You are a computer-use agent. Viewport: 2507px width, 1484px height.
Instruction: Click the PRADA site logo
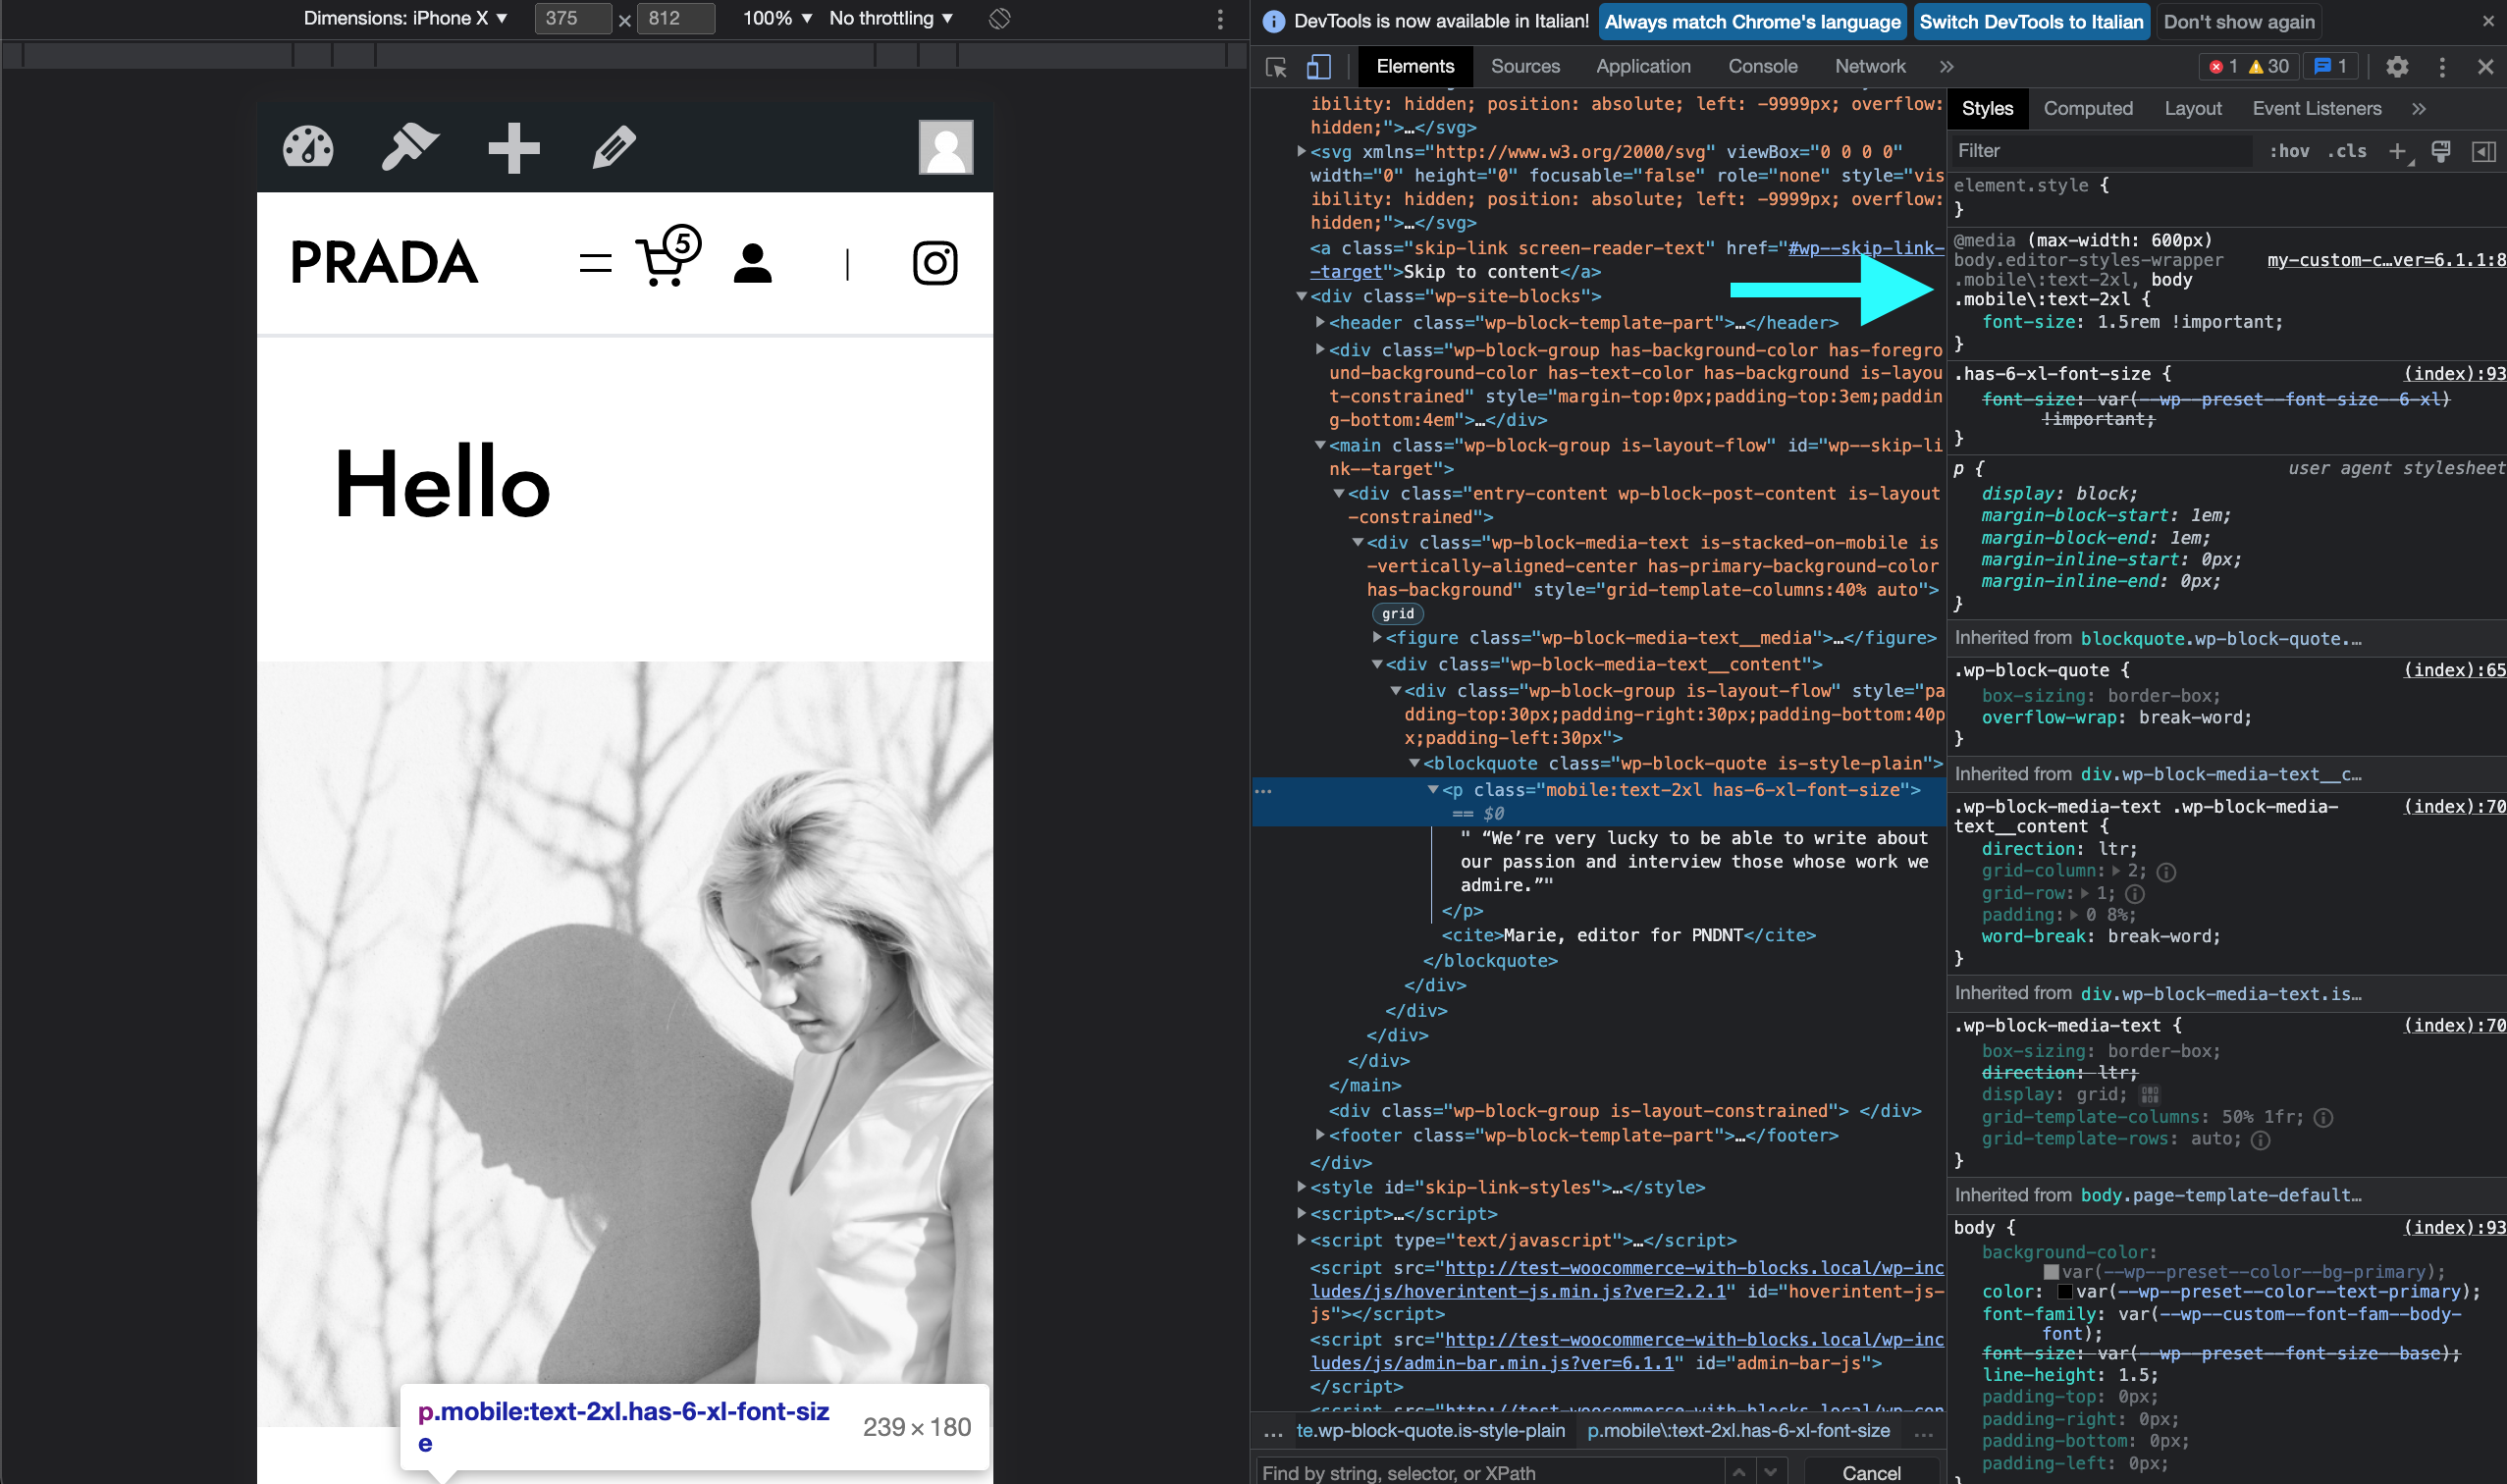pos(383,263)
